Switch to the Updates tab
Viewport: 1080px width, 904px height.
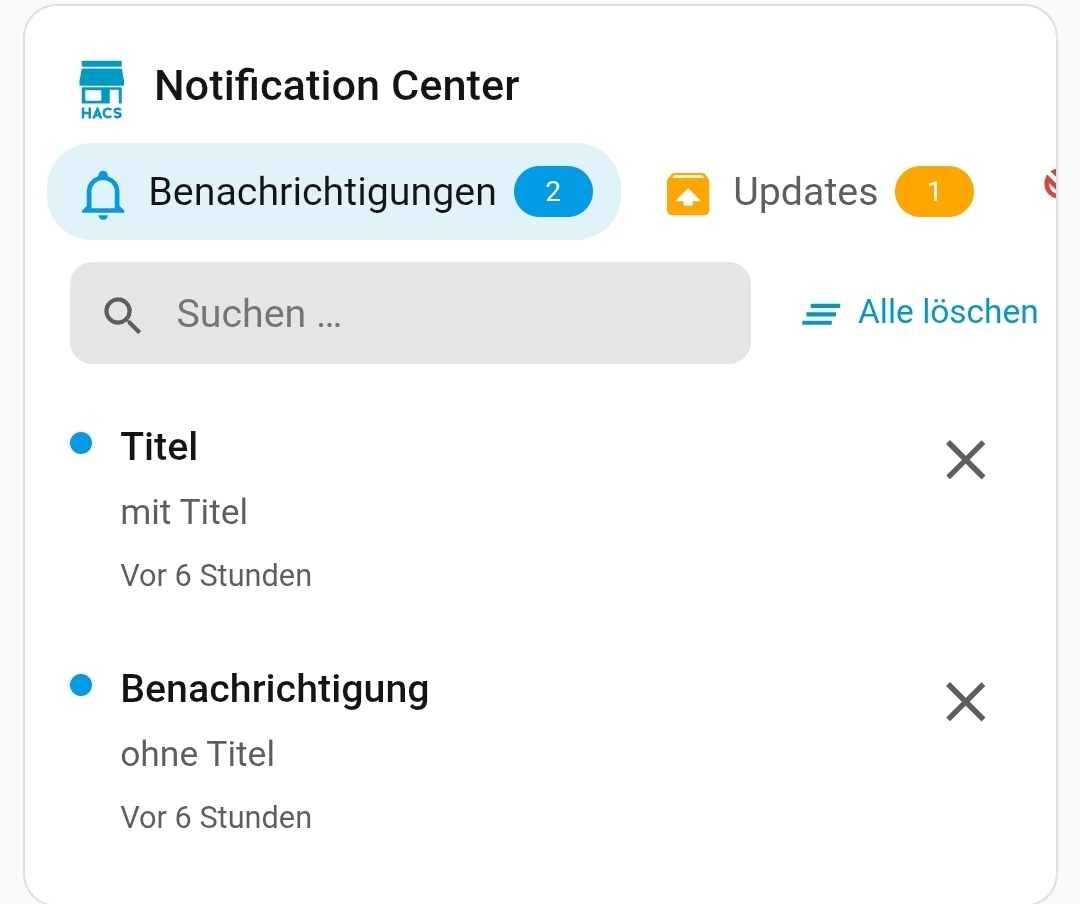[x=819, y=192]
